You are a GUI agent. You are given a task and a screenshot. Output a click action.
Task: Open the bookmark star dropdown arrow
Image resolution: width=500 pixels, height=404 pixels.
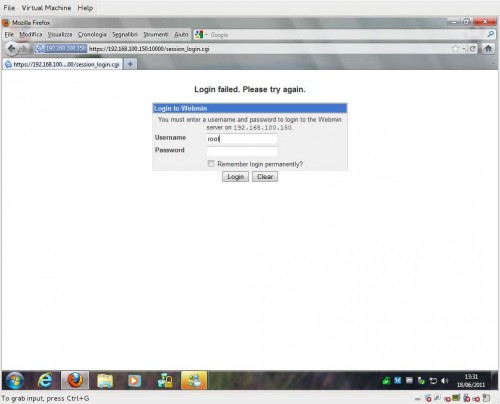(464, 49)
